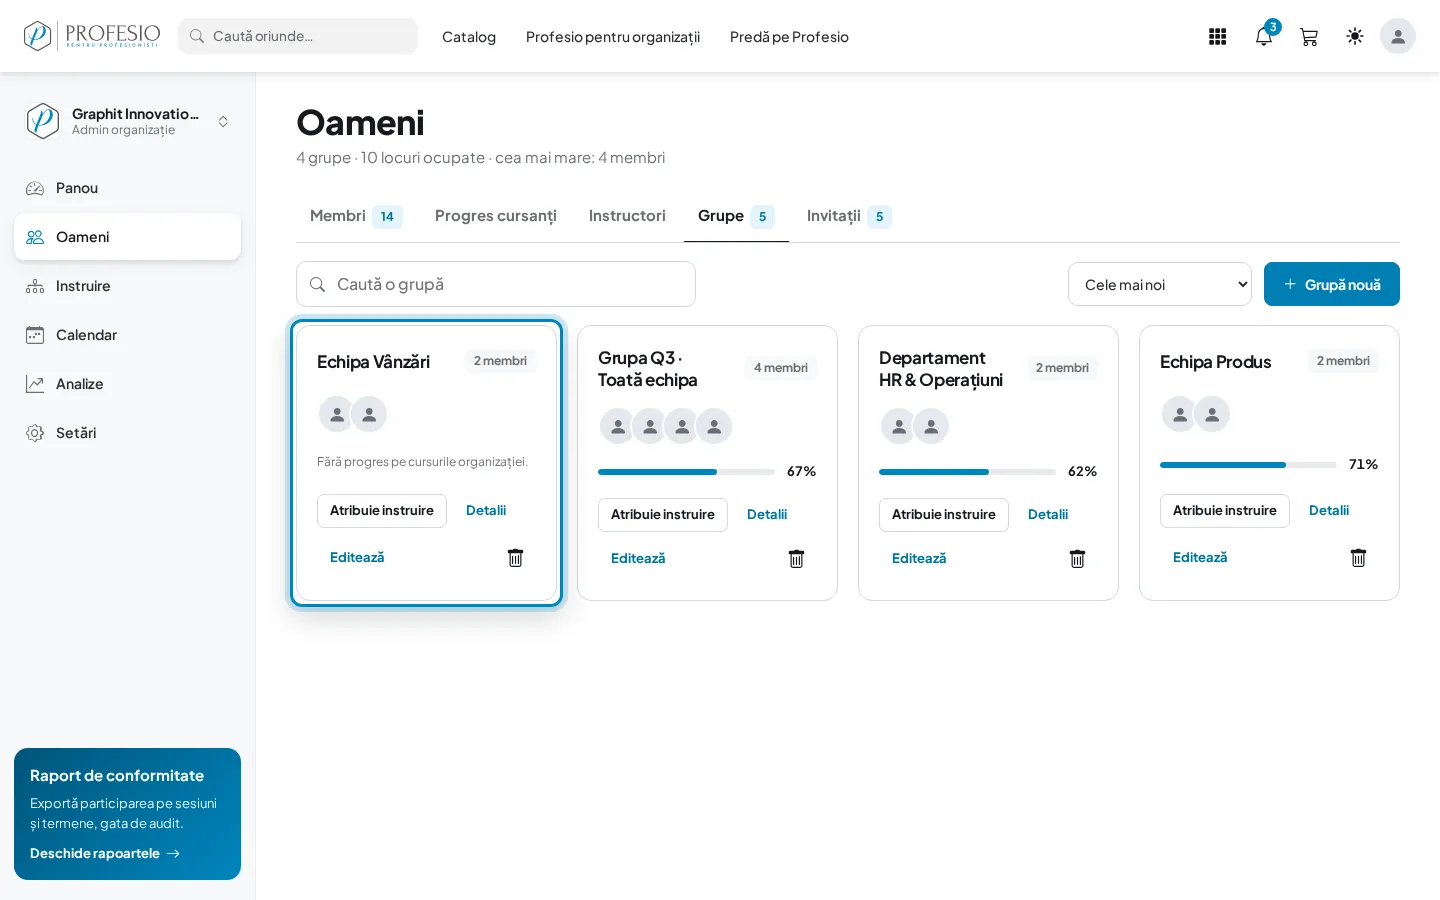Open Predă pe Profesio link

click(x=789, y=37)
